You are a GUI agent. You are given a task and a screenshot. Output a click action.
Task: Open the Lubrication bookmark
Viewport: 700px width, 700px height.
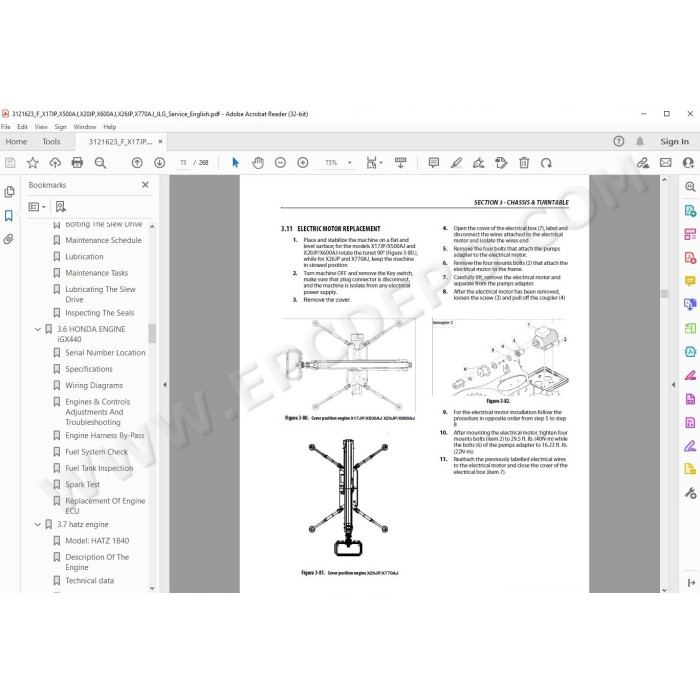pos(84,257)
